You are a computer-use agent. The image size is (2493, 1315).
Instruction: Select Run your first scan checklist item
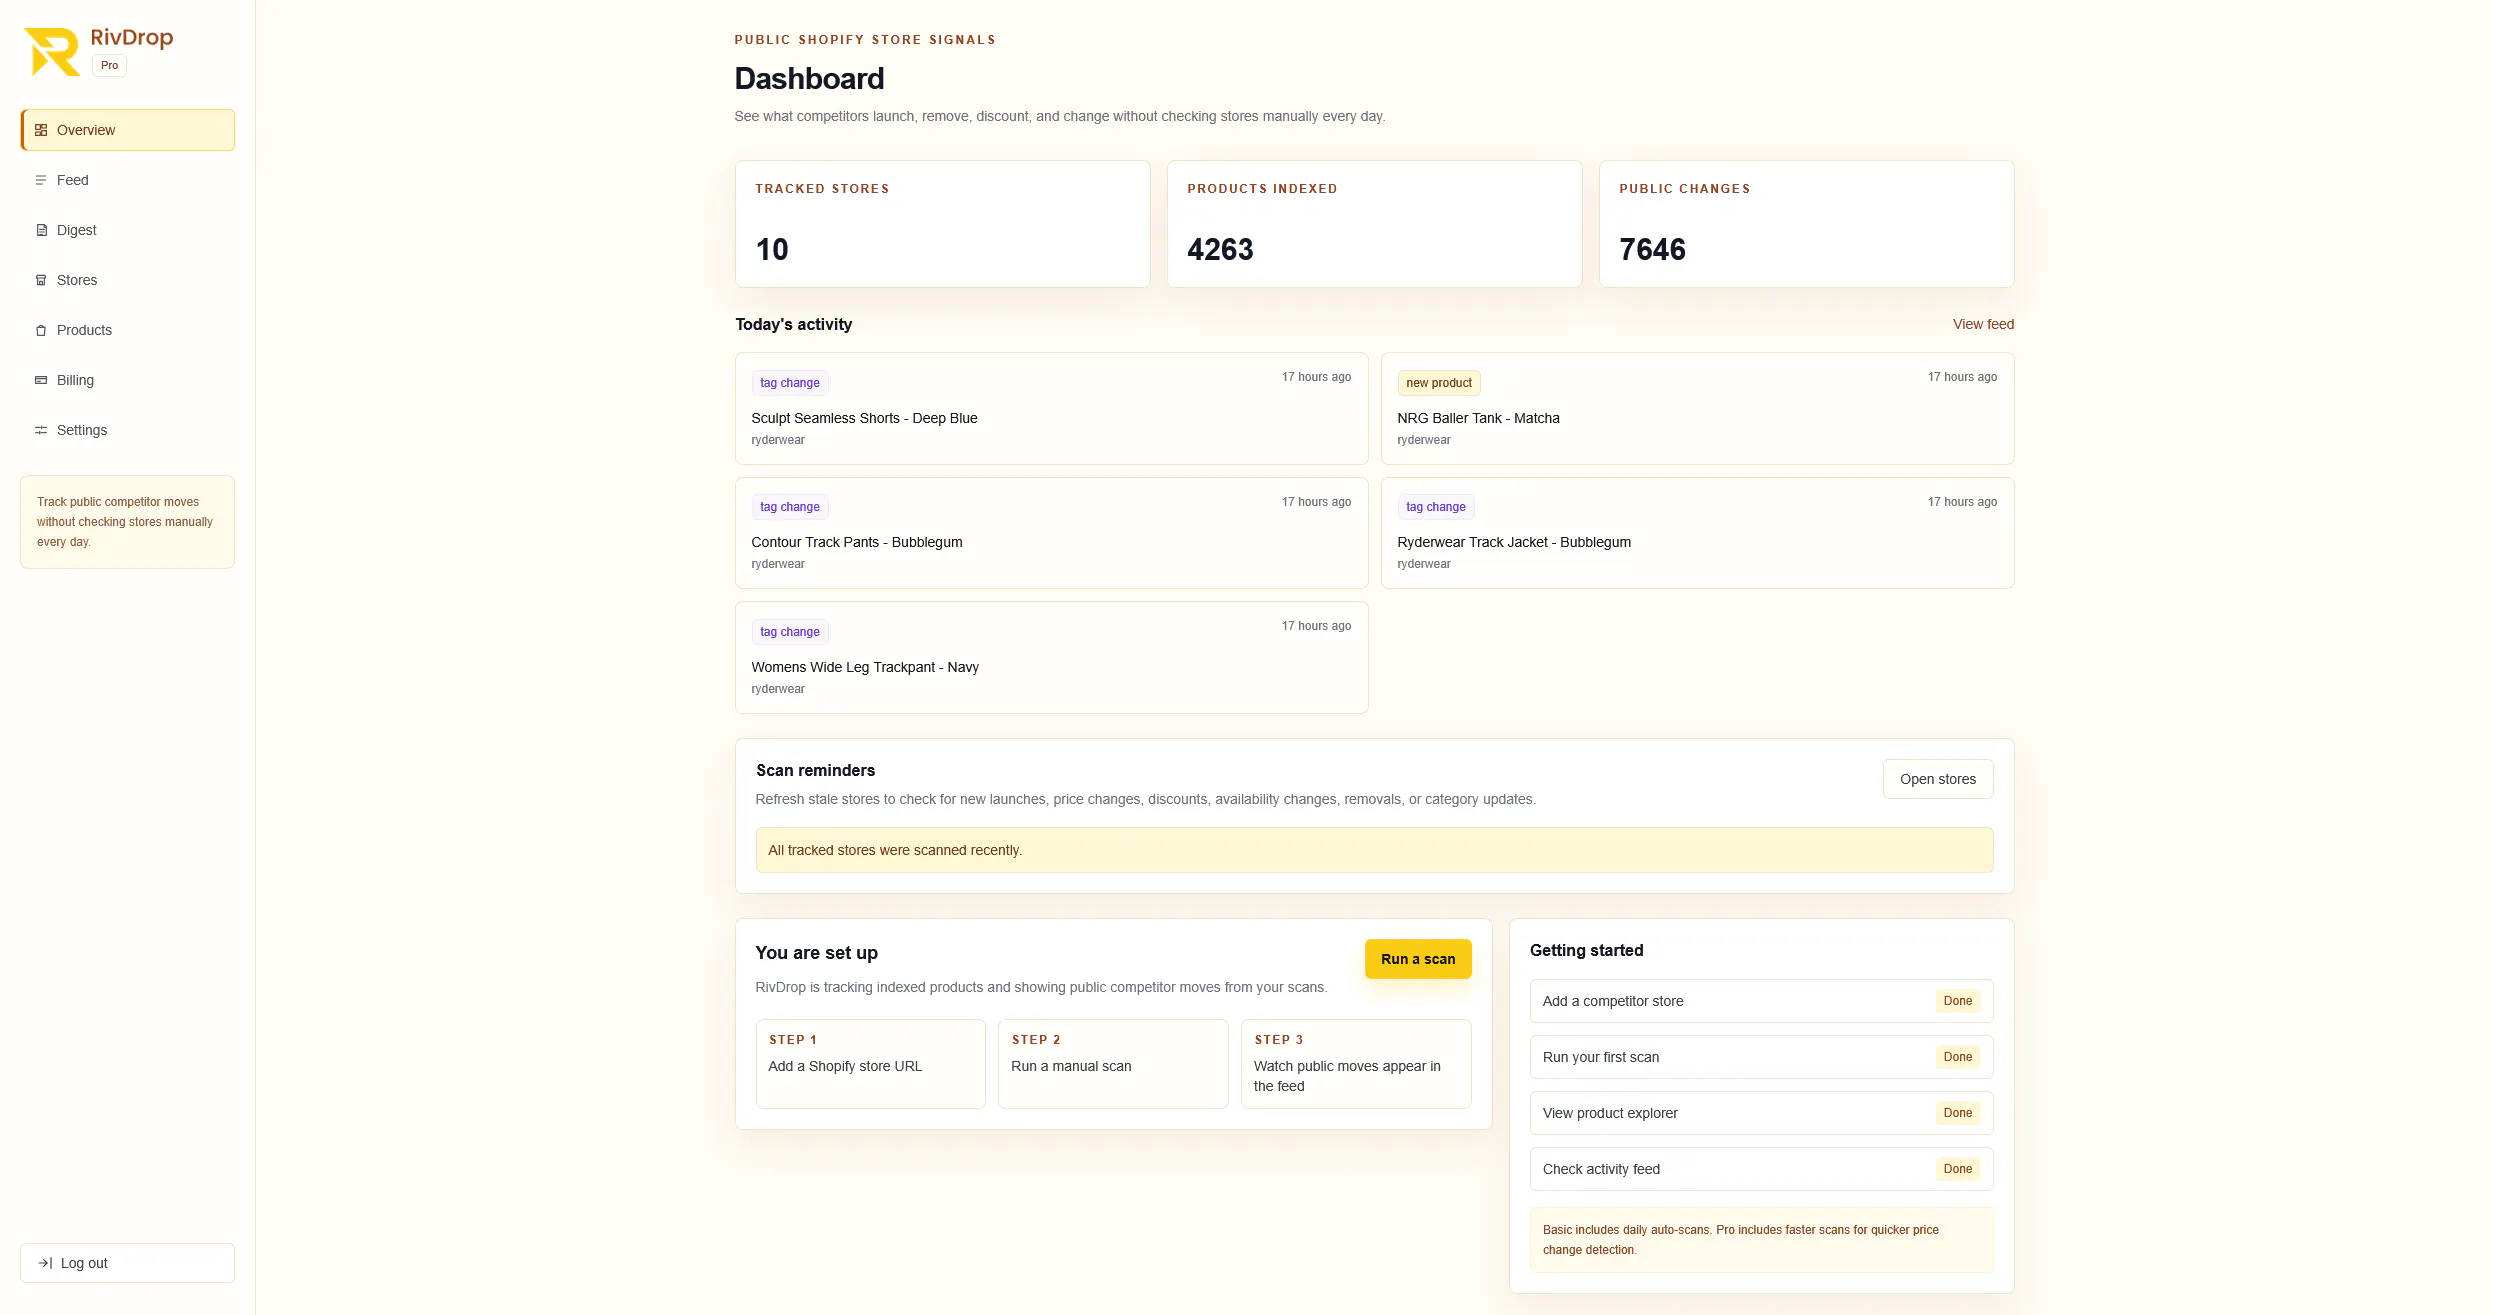[1761, 1057]
